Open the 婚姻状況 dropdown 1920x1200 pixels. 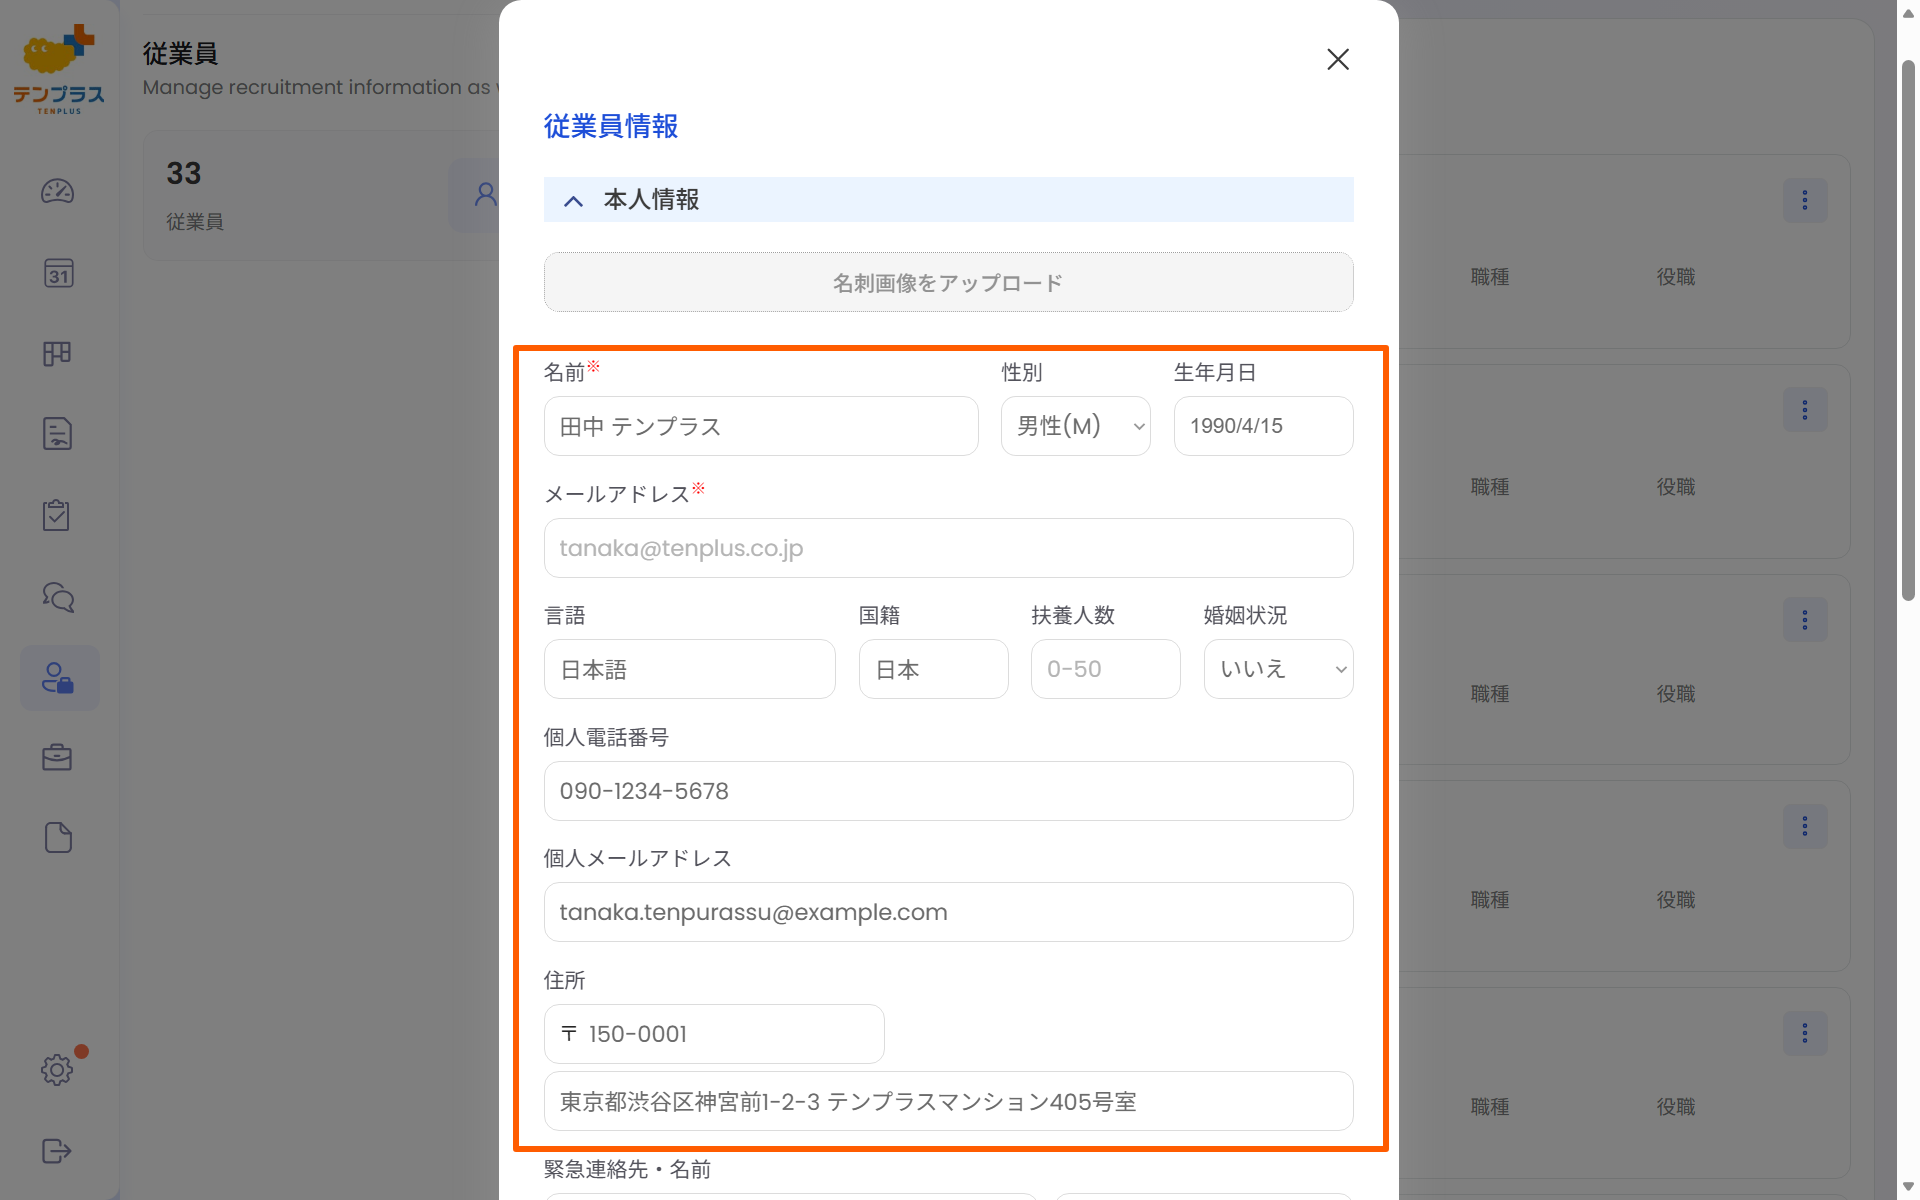pyautogui.click(x=1279, y=669)
